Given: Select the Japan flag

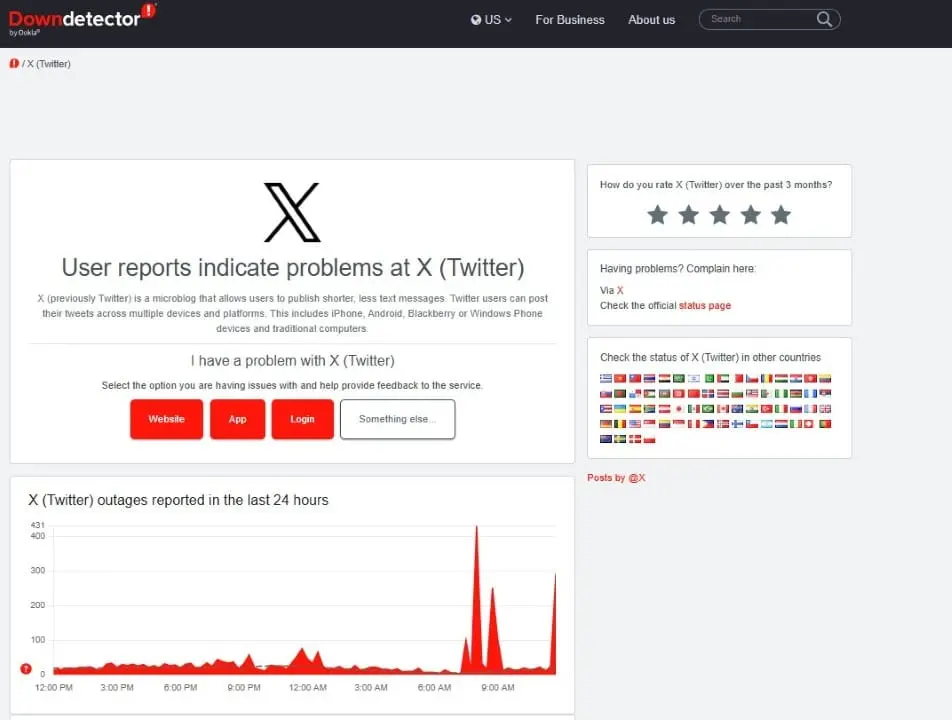Looking at the screenshot, I should coord(679,409).
